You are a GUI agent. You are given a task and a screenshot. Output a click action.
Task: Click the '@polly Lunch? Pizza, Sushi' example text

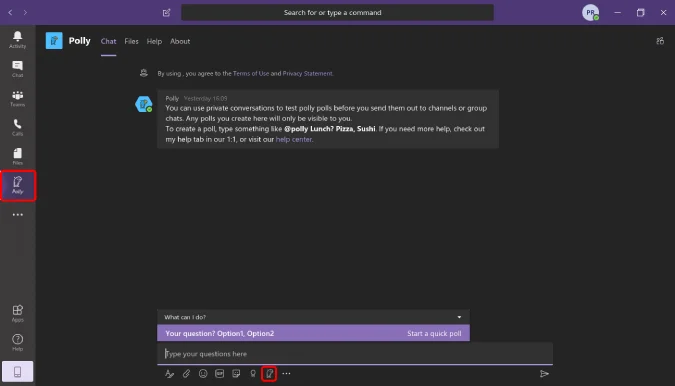coord(330,129)
